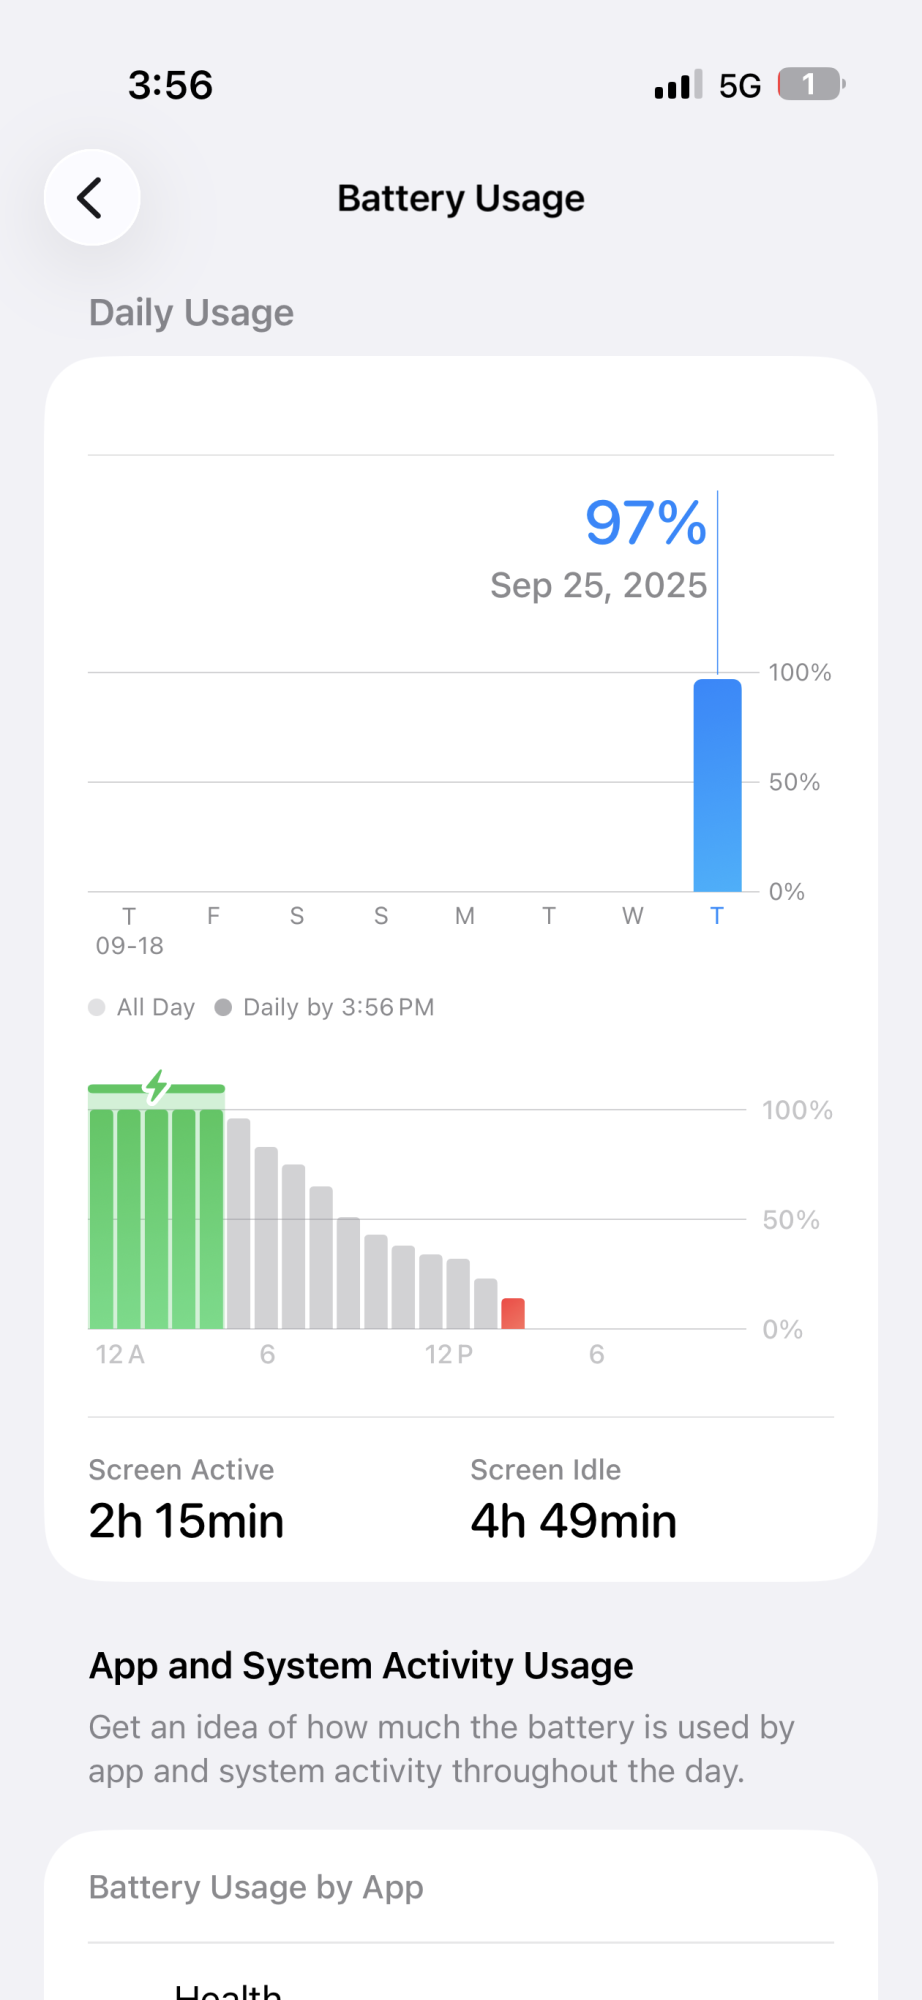
Task: Select Daily by 3:56 PM legend
Action: (x=324, y=1007)
